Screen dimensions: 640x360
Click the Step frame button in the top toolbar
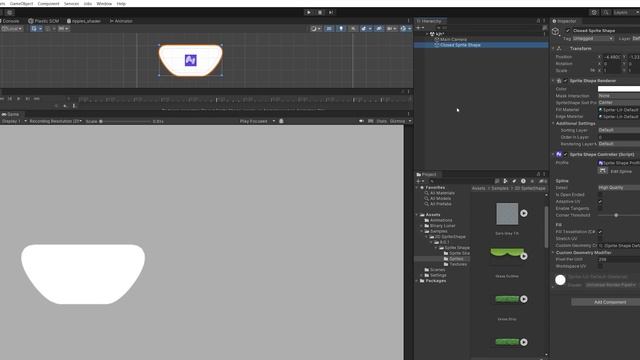point(331,12)
